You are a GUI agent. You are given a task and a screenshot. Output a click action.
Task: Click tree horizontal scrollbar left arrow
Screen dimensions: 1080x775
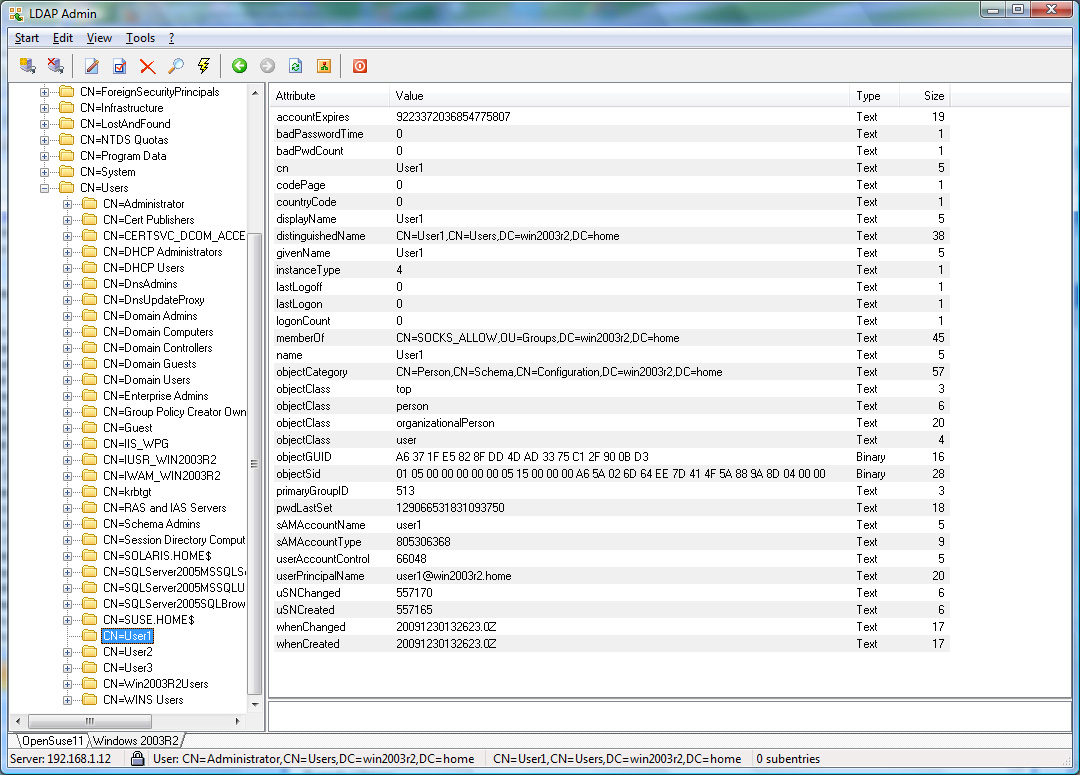pos(18,721)
